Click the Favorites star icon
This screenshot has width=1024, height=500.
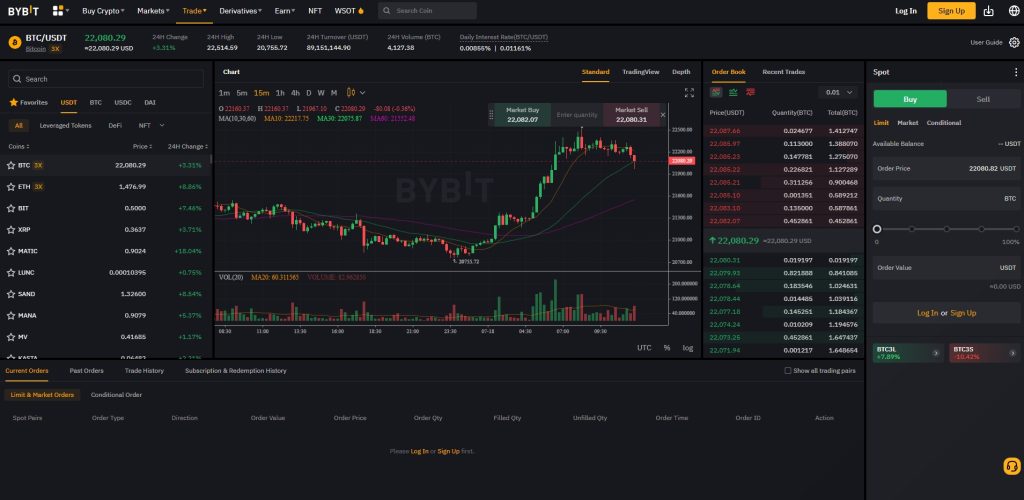[x=13, y=102]
